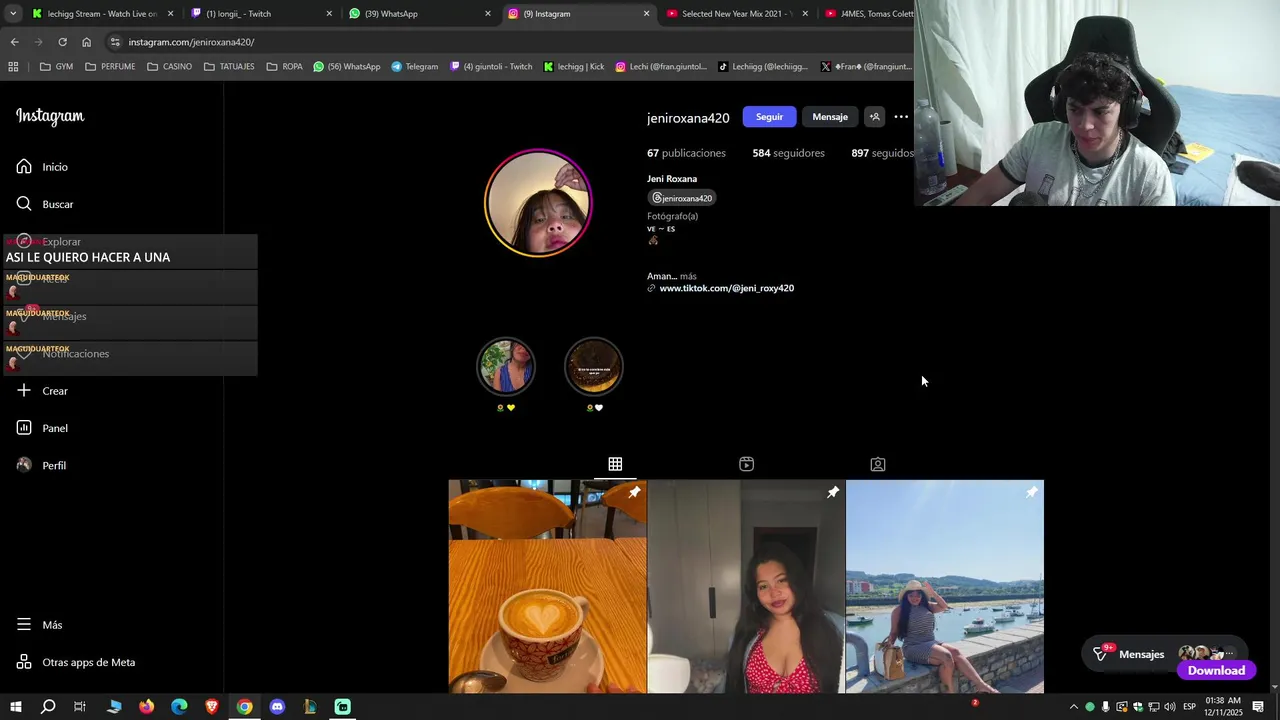Click the Seguir button
The image size is (1280, 720).
(x=769, y=117)
